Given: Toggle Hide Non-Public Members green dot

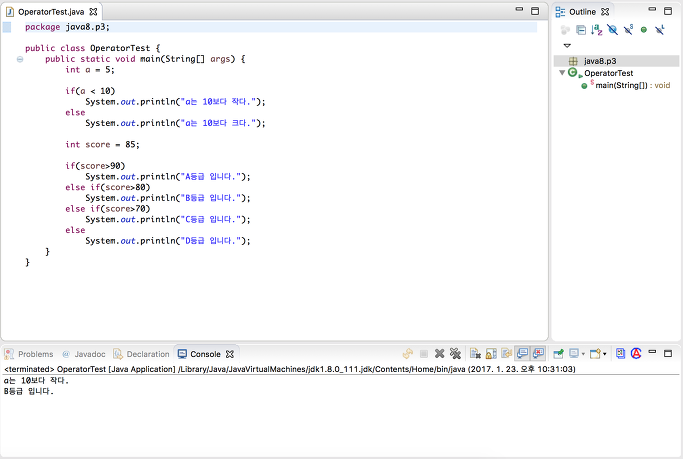Looking at the screenshot, I should 644,30.
